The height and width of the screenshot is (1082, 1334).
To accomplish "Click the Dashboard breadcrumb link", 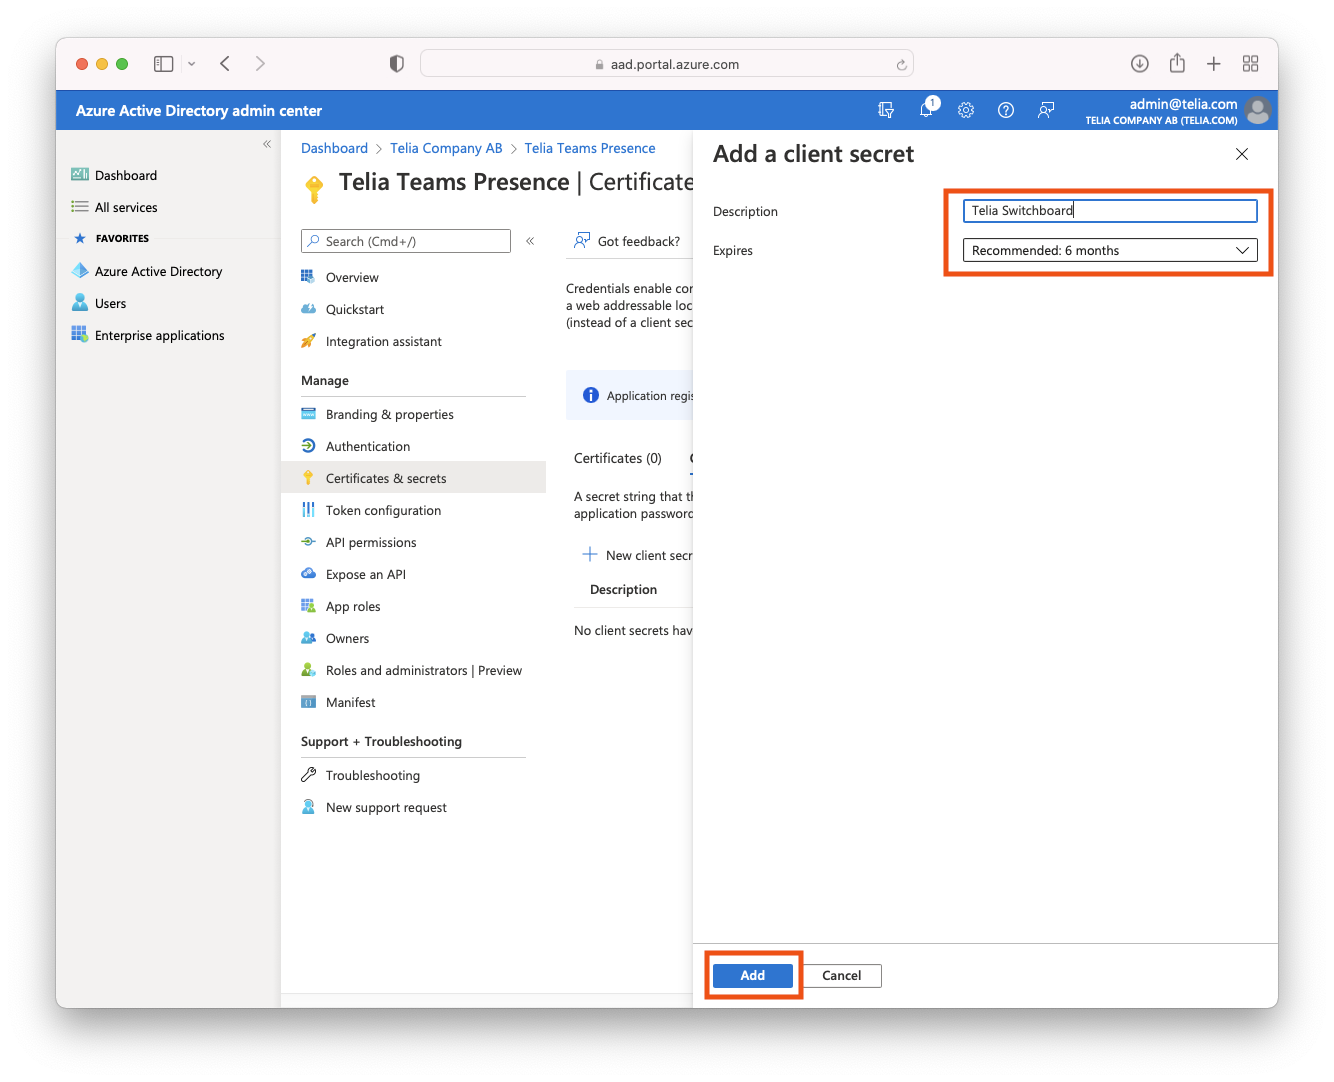I will click(334, 148).
